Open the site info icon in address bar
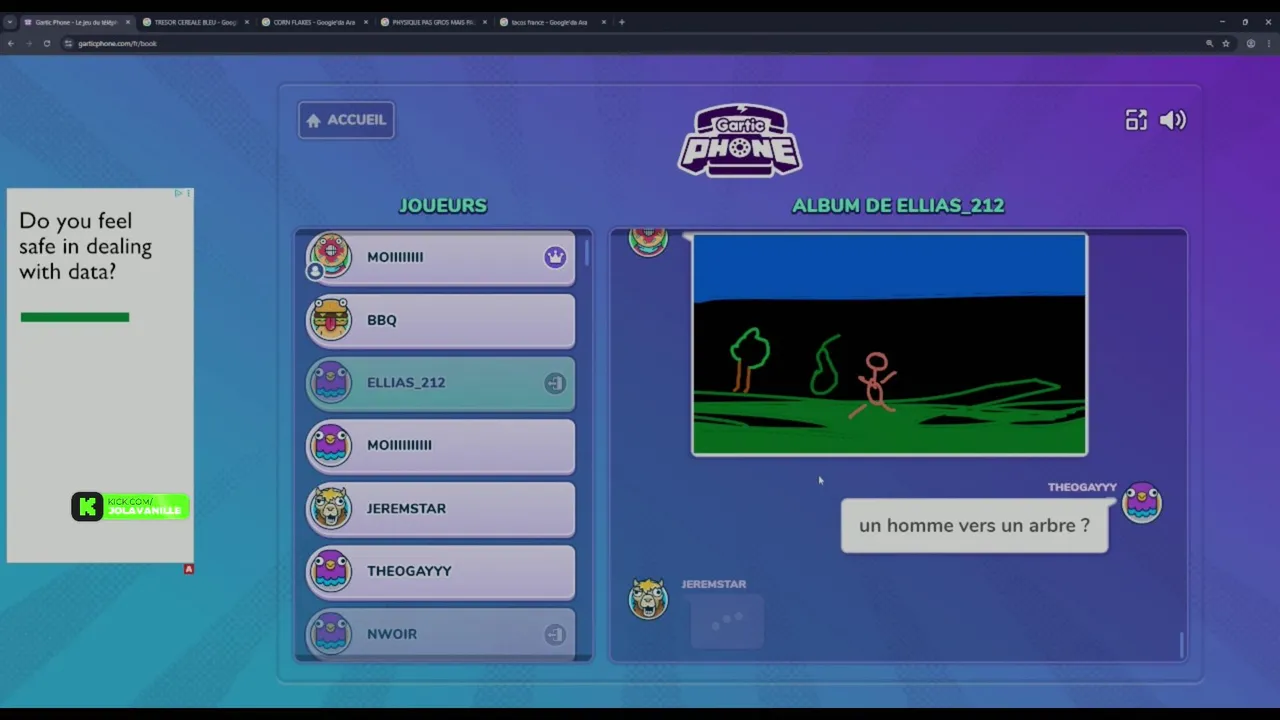 click(68, 43)
